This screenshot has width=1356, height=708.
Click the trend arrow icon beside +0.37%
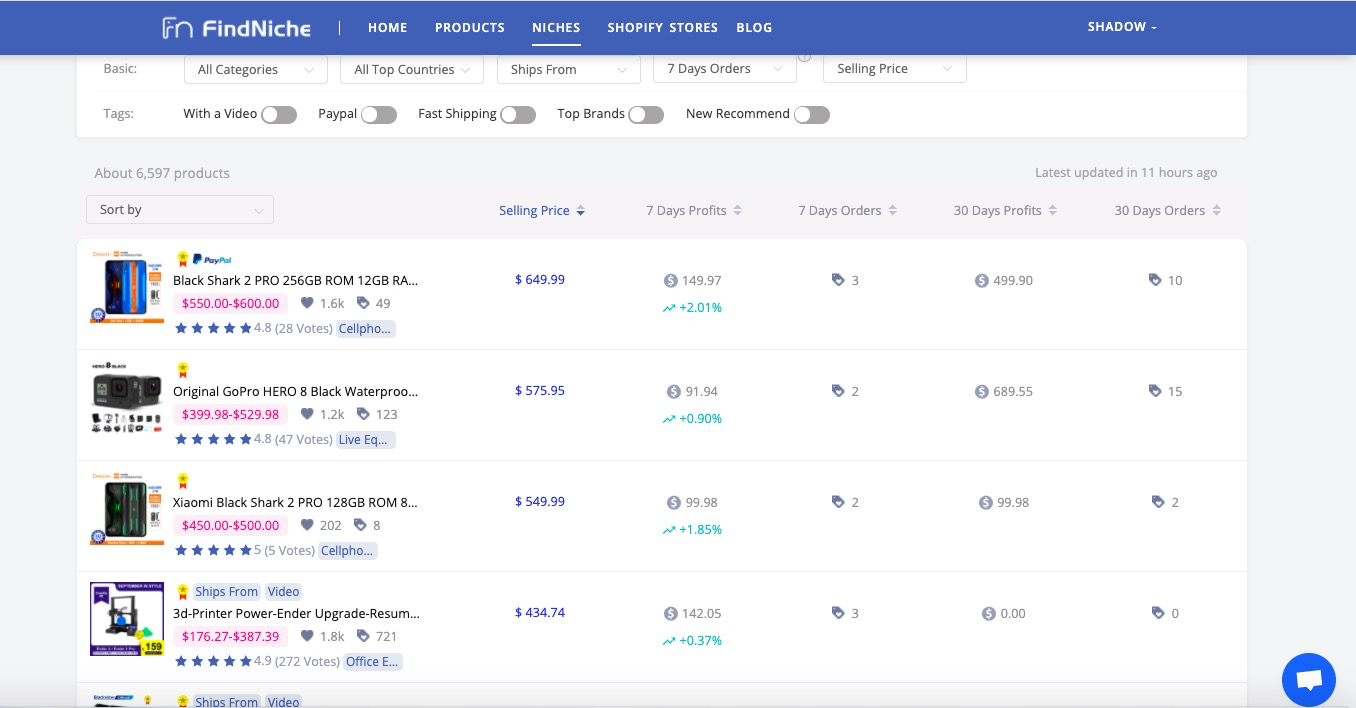pos(669,641)
